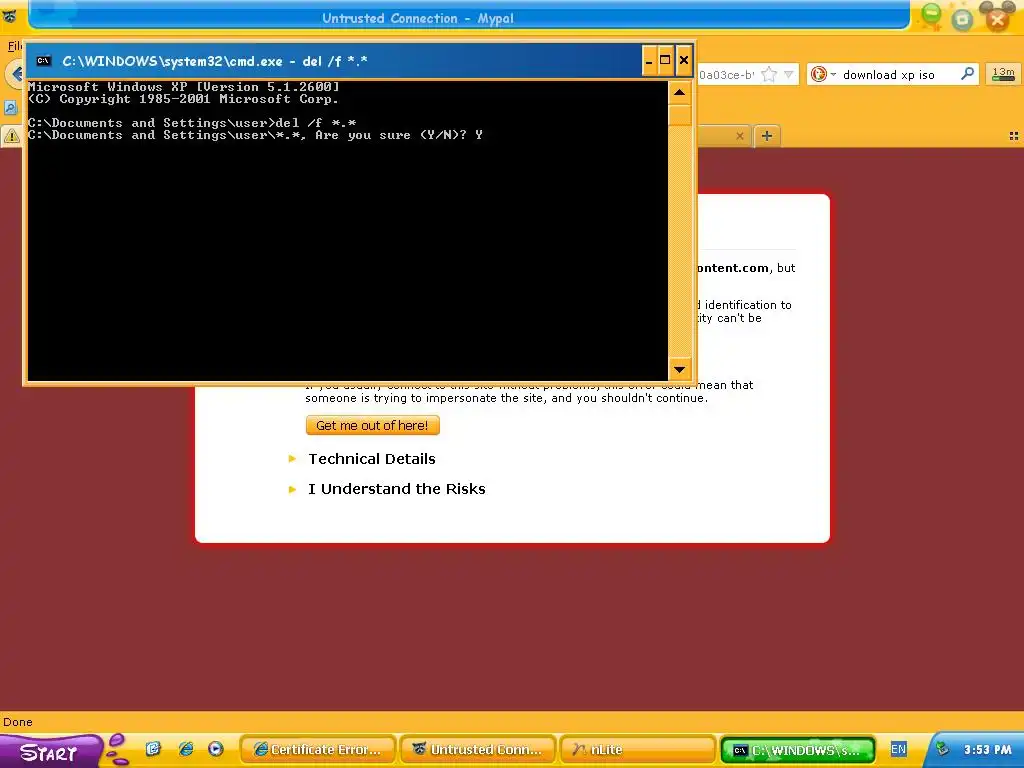The image size is (1024, 768).
Task: Click the cmd.exe window title text
Action: (215, 61)
